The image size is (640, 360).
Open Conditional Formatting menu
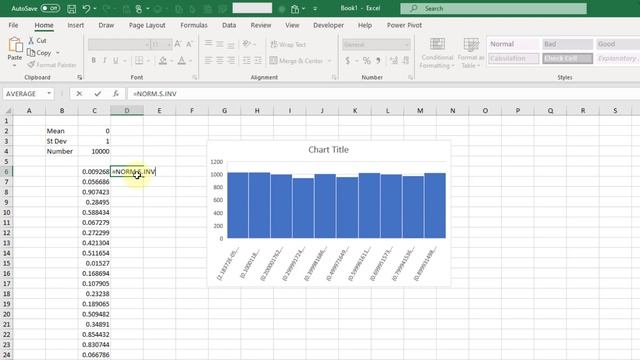[x=437, y=53]
